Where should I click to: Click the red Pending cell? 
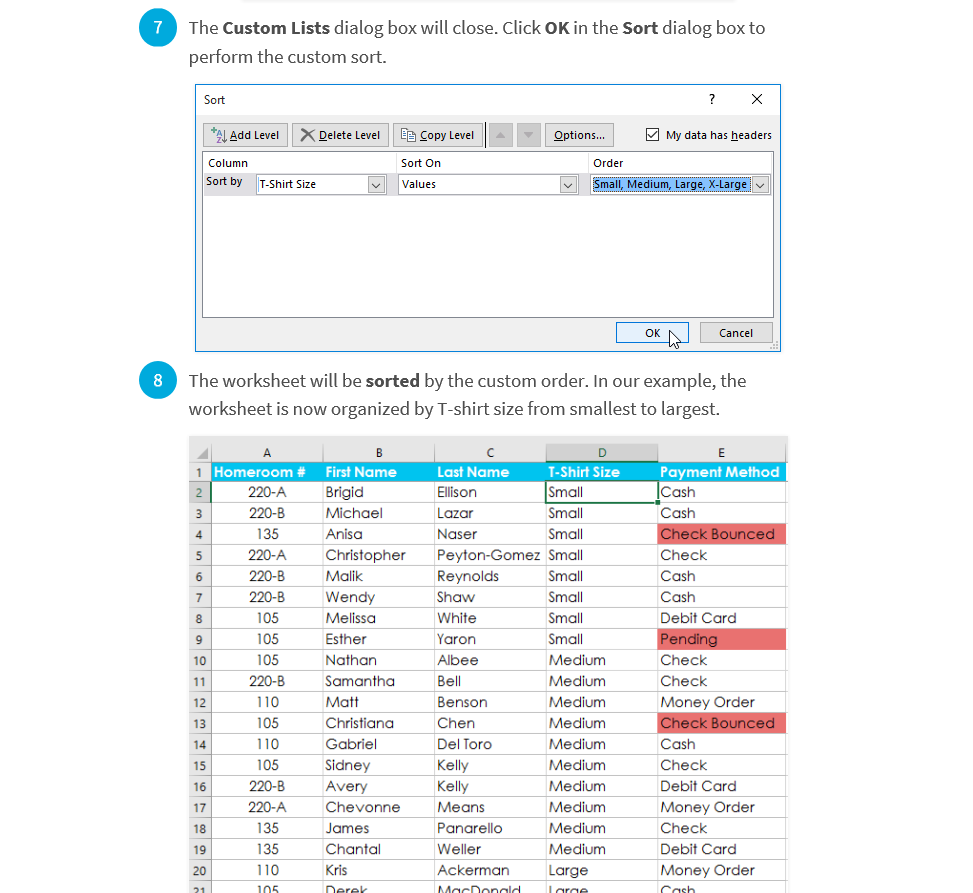[x=722, y=639]
